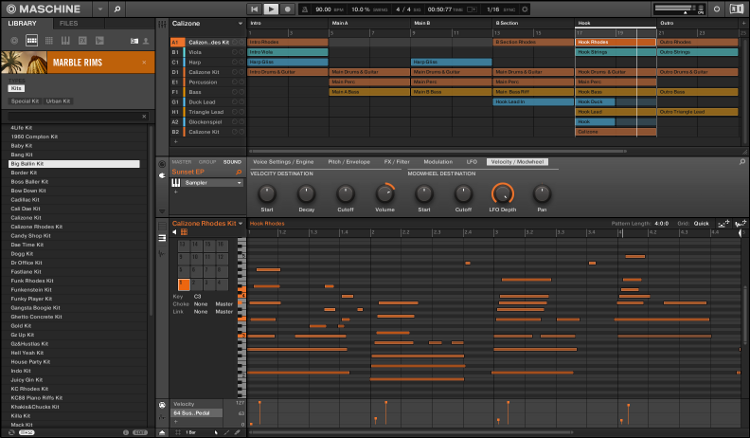Open the Calizone project dropdown

point(240,23)
